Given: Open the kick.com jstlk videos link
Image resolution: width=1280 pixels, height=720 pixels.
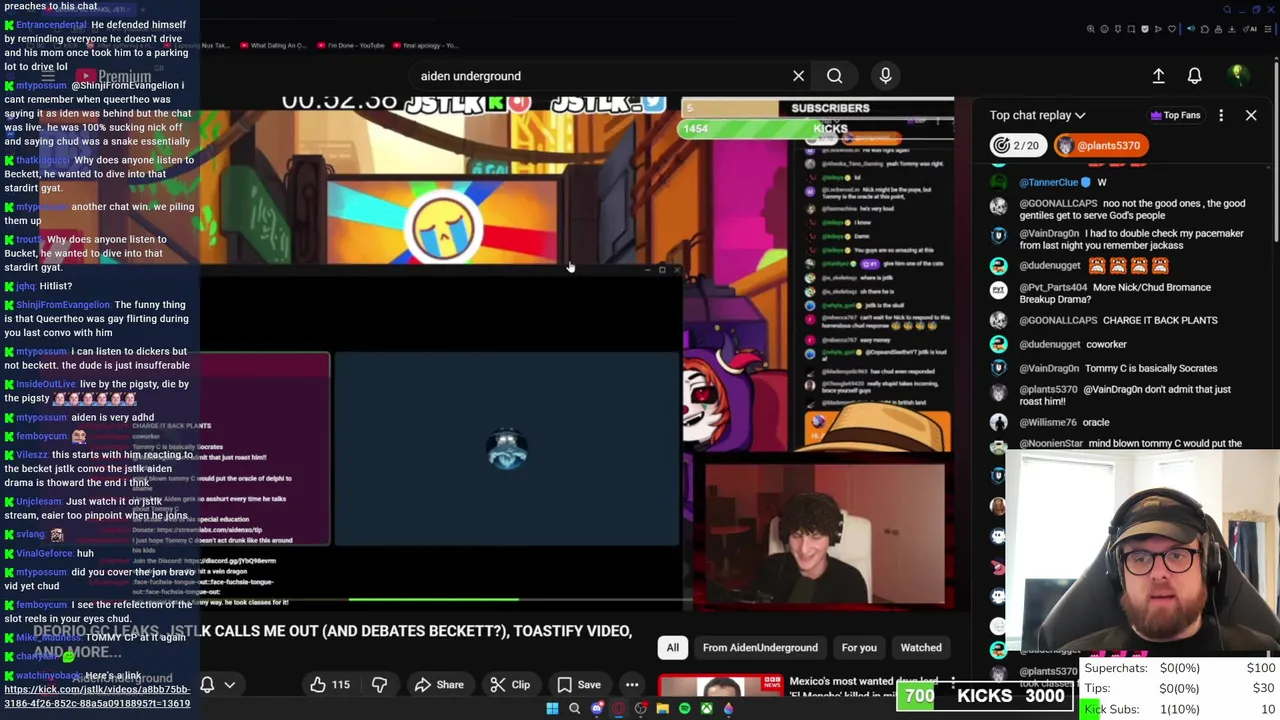Looking at the screenshot, I should 97,696.
